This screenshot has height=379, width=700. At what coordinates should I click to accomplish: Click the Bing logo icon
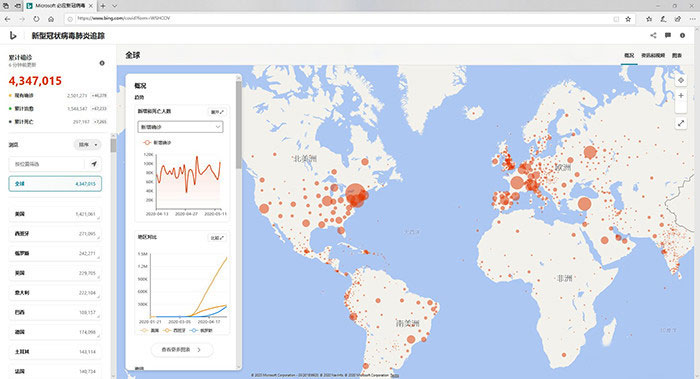click(13, 35)
